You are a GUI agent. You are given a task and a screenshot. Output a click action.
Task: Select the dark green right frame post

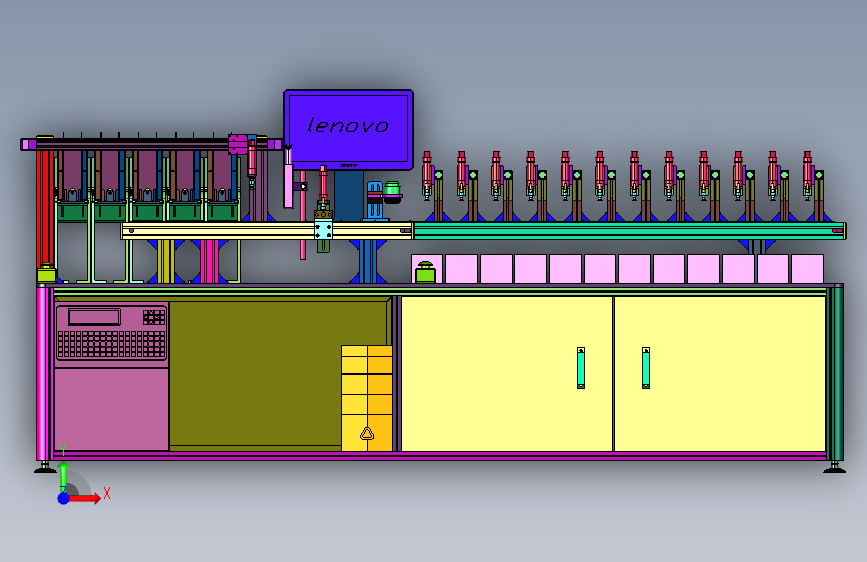[x=835, y=373]
